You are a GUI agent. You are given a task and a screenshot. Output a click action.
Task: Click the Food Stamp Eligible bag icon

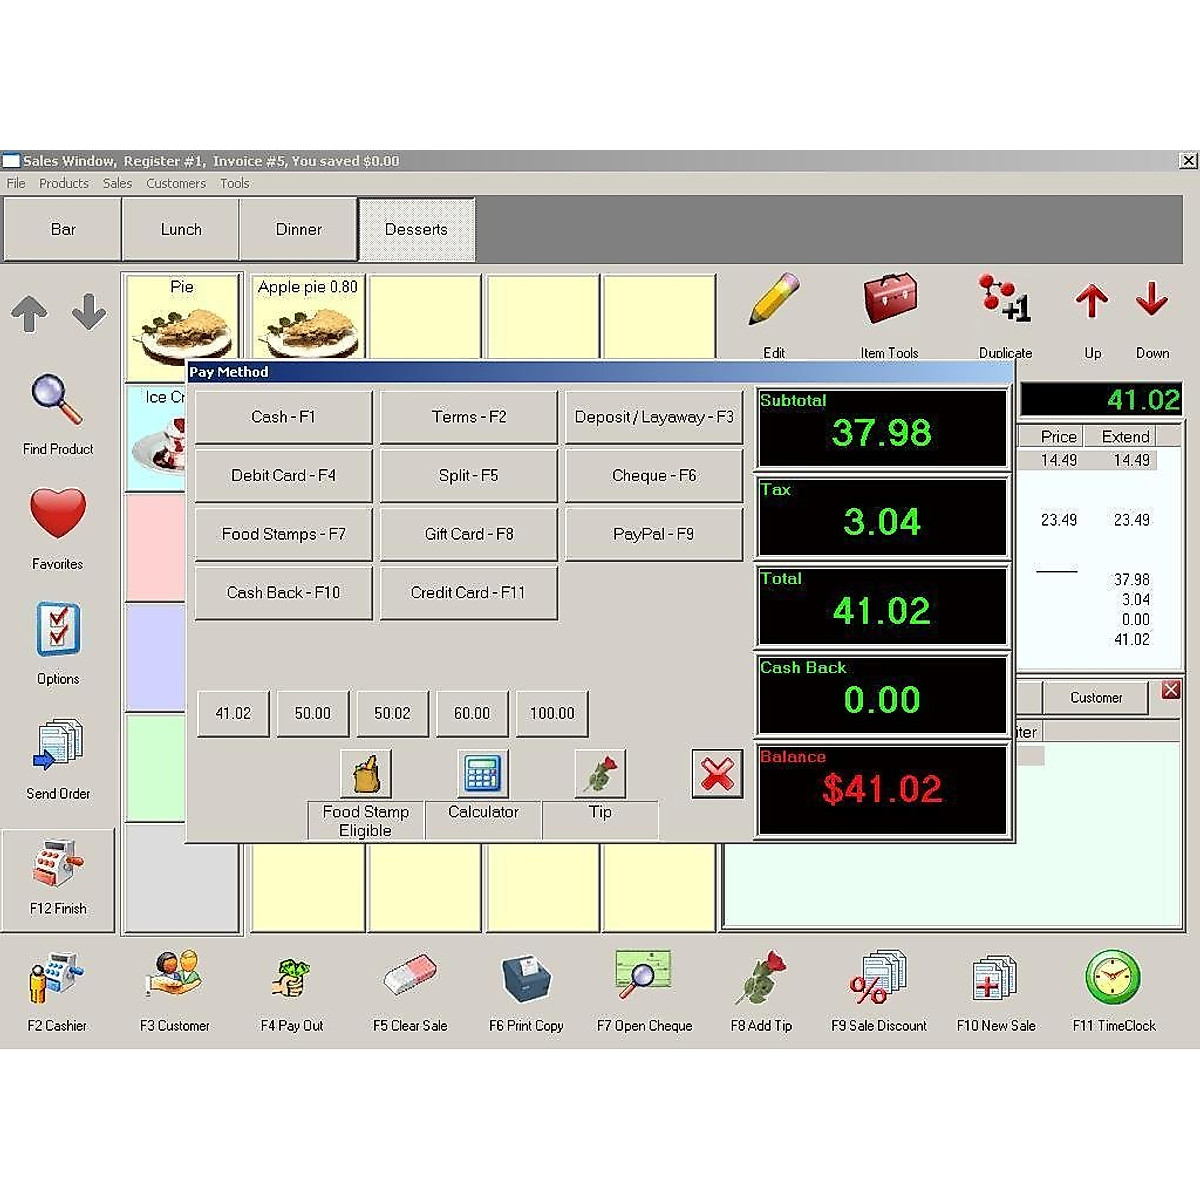pos(366,774)
